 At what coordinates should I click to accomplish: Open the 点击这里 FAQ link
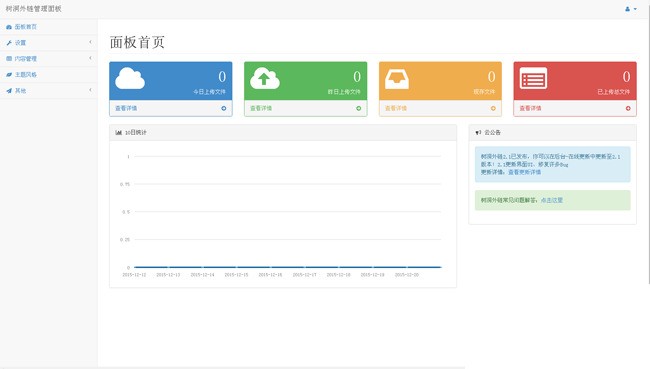552,200
